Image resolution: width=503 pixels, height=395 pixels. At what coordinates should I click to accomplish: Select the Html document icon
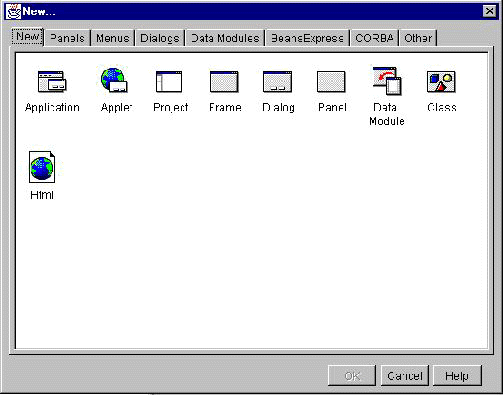coord(42,167)
